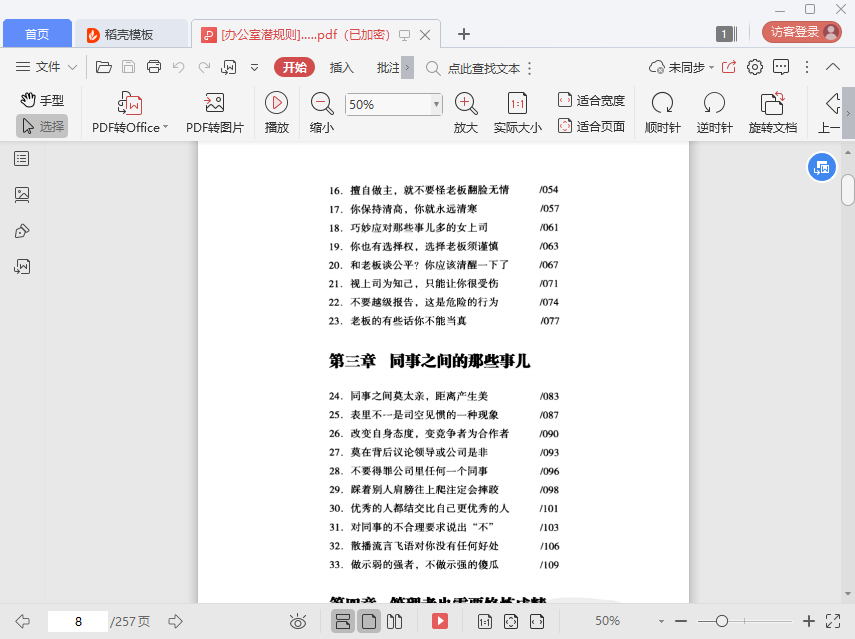Select the 选择 selection tool
This screenshot has height=639, width=855.
[42, 126]
